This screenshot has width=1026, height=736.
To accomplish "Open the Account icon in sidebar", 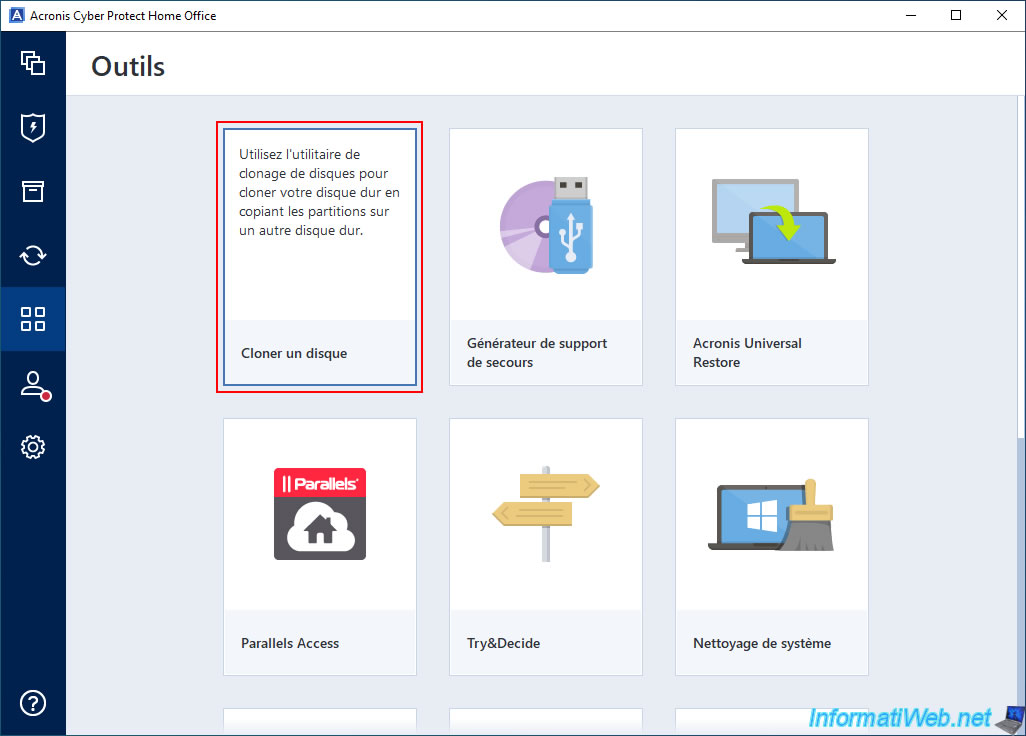I will tap(33, 384).
